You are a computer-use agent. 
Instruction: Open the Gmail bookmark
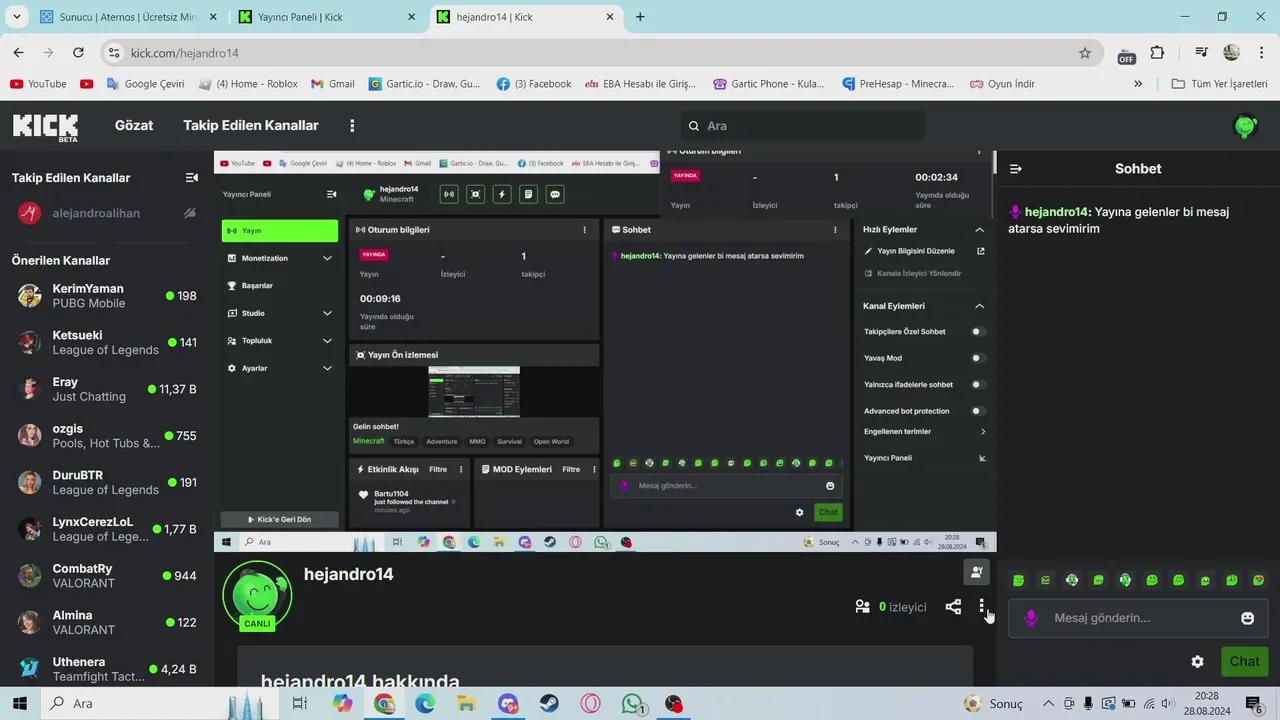point(332,84)
